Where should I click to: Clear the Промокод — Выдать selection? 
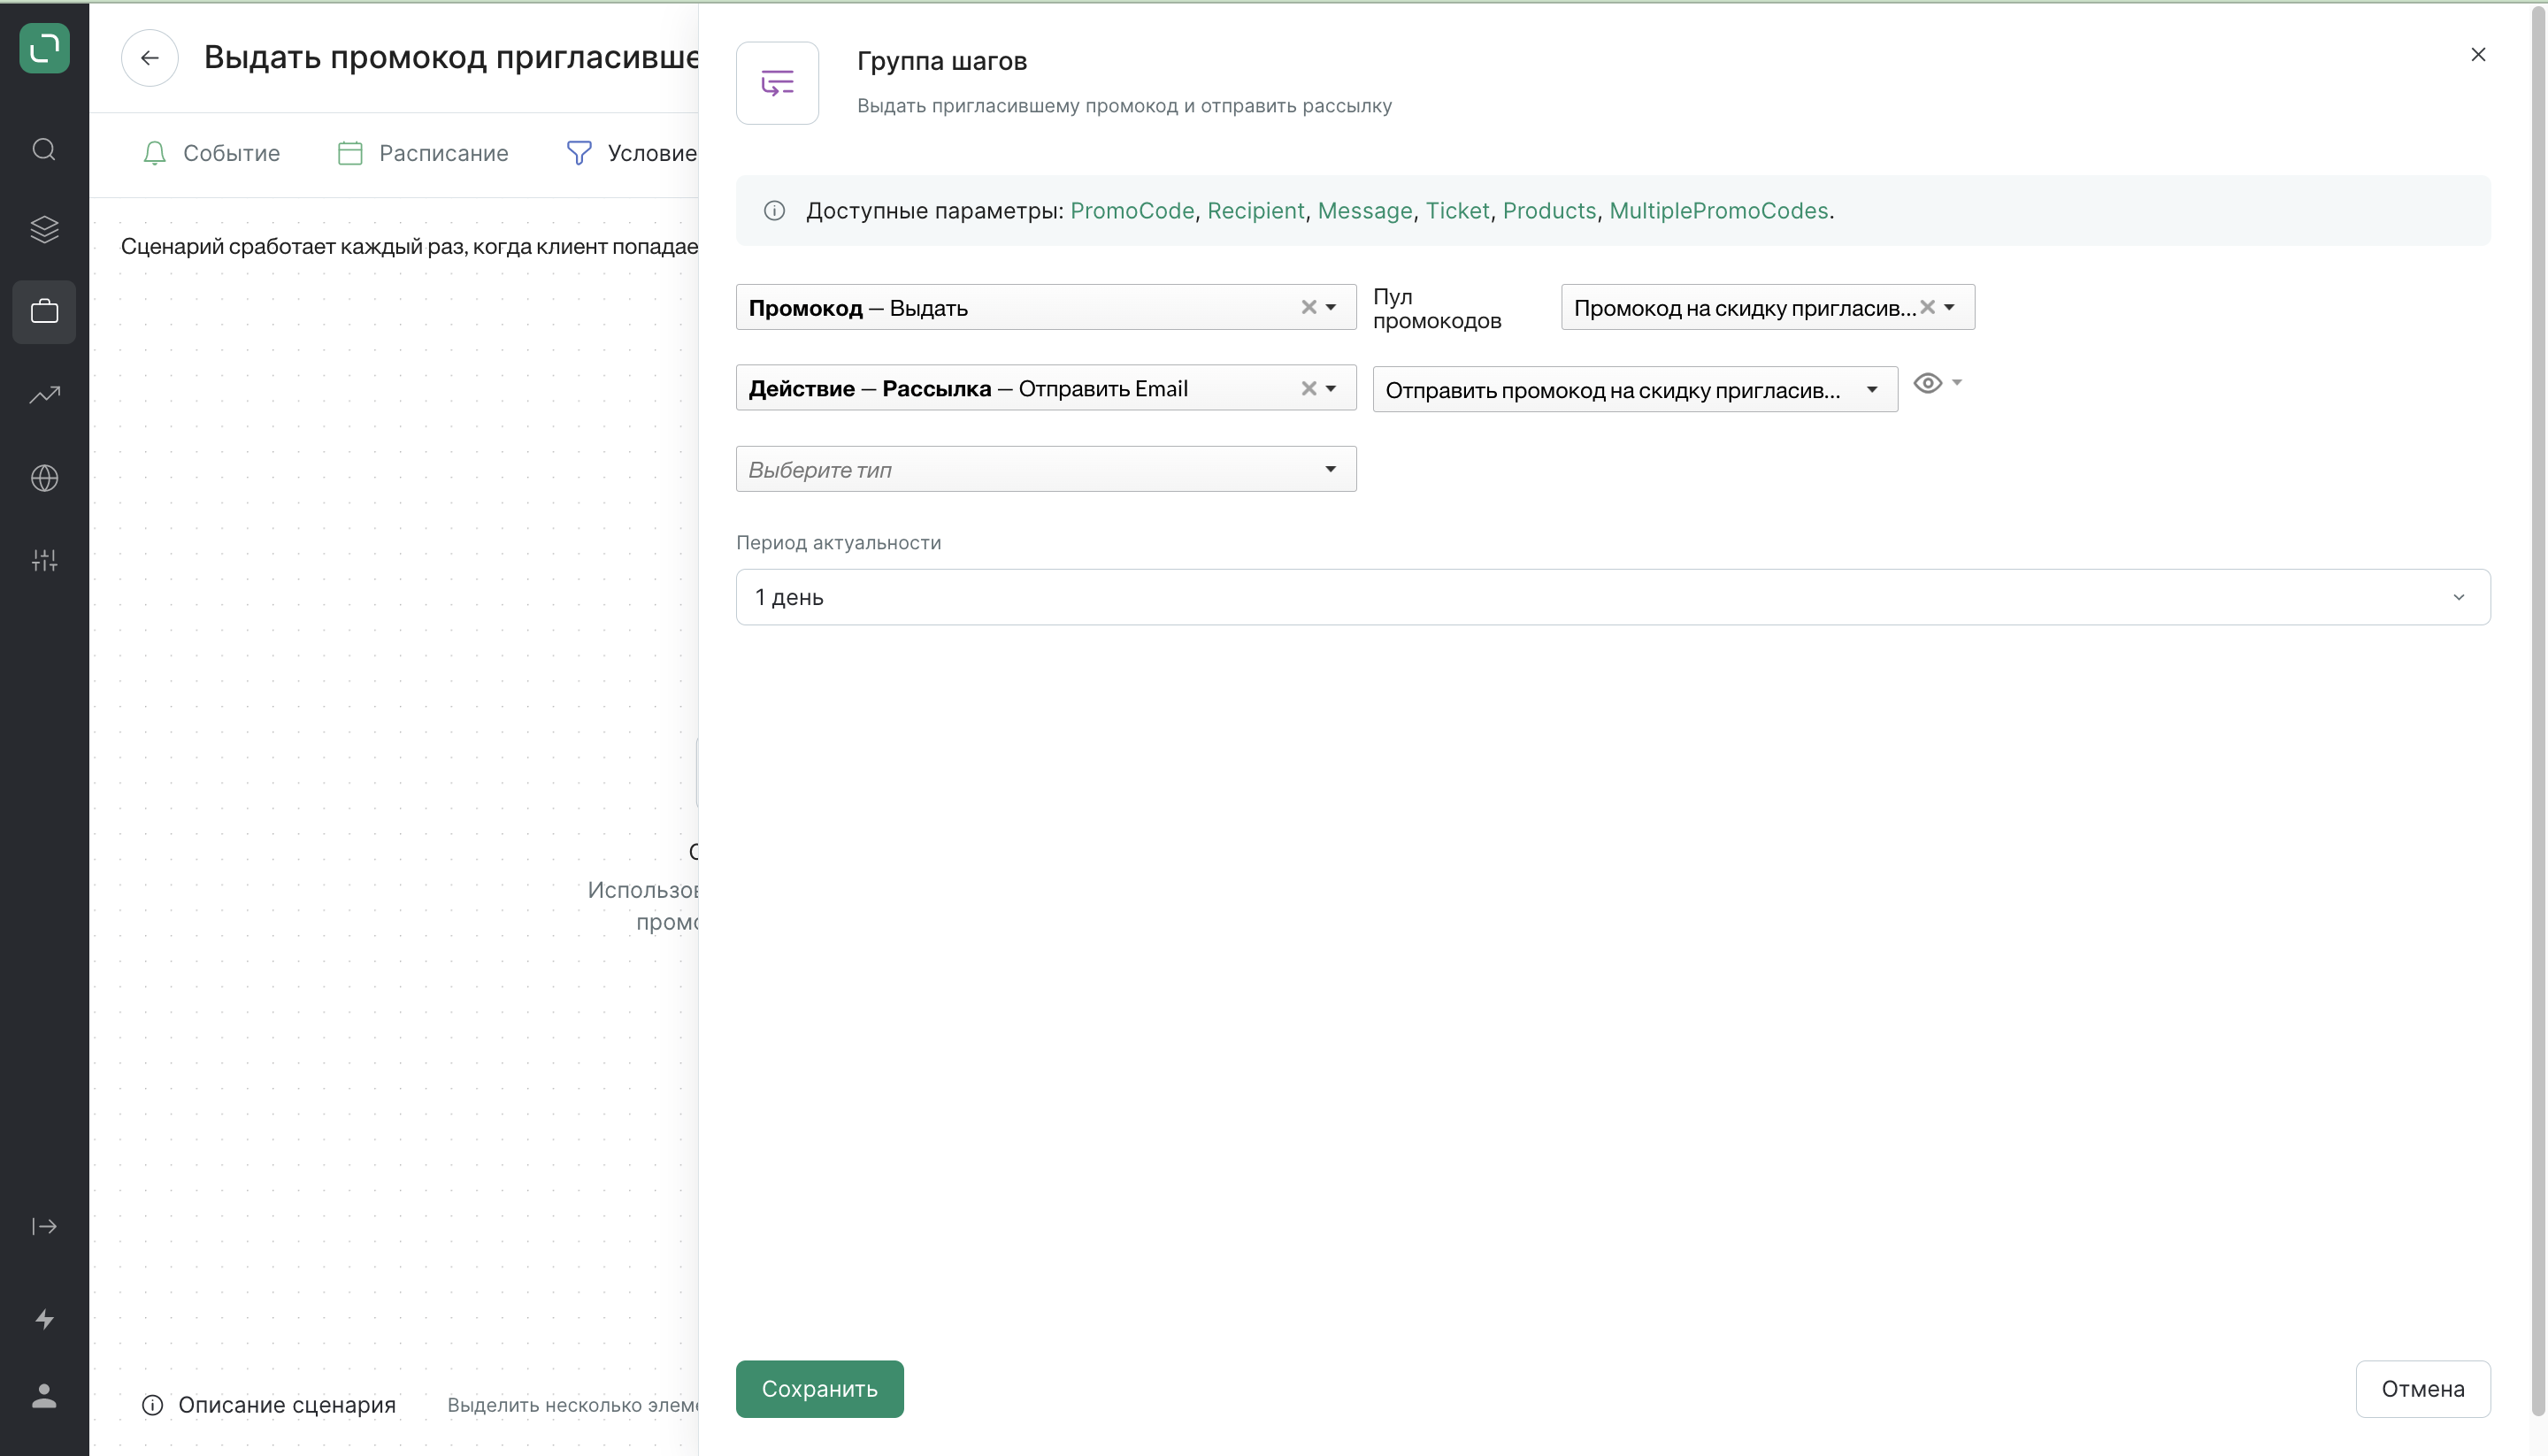point(1308,307)
